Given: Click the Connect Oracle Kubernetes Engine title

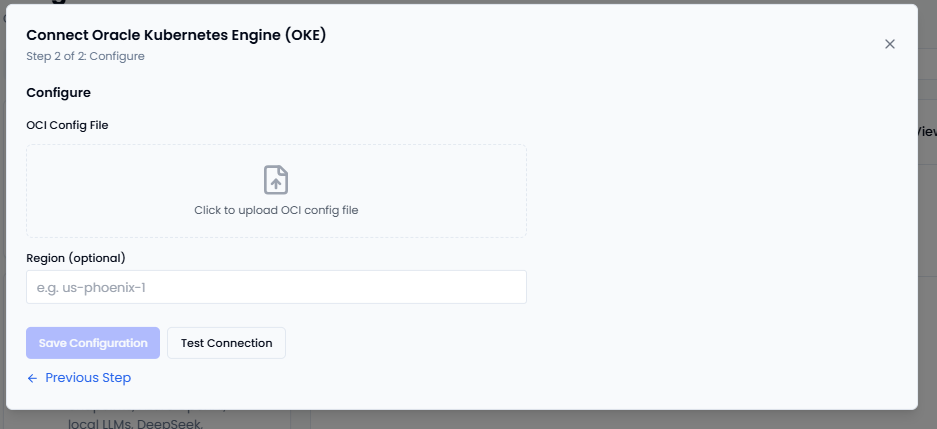Looking at the screenshot, I should [x=176, y=36].
